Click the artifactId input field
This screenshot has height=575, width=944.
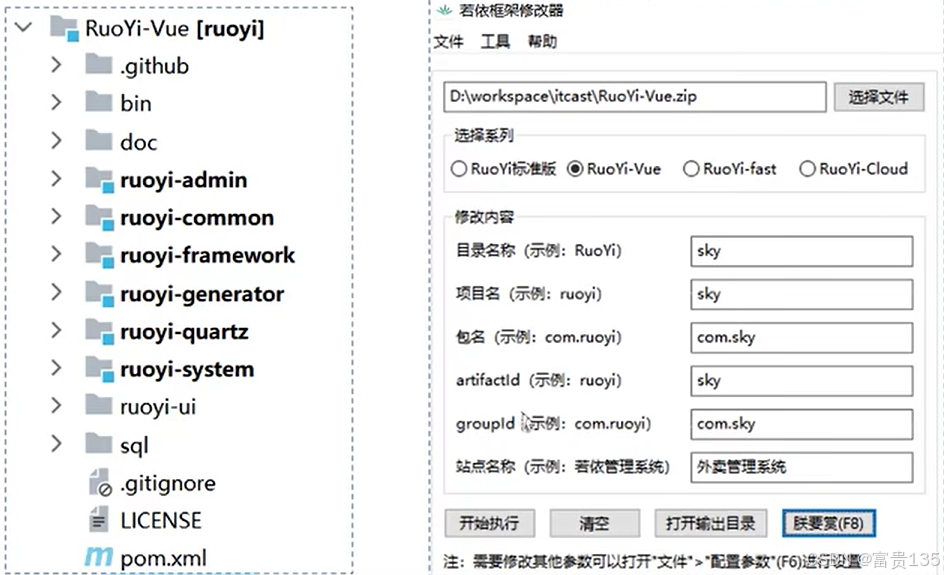[x=801, y=381]
